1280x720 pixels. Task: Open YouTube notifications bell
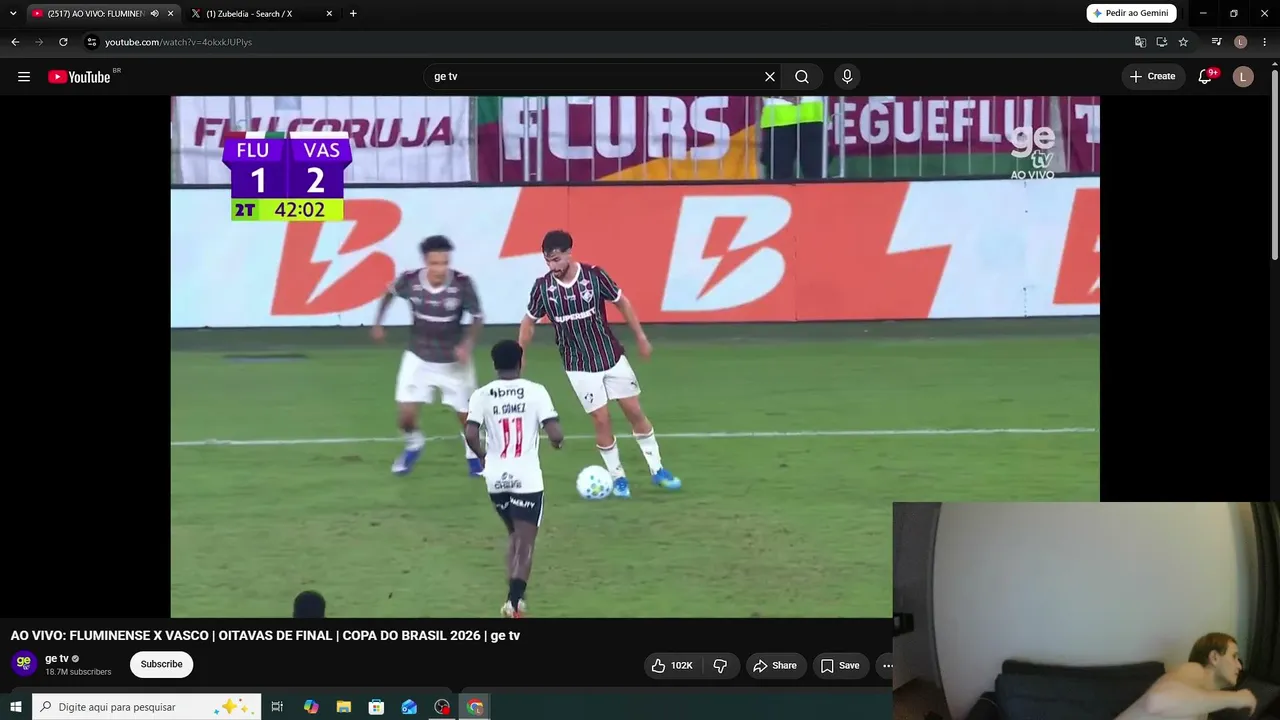[x=1206, y=77]
